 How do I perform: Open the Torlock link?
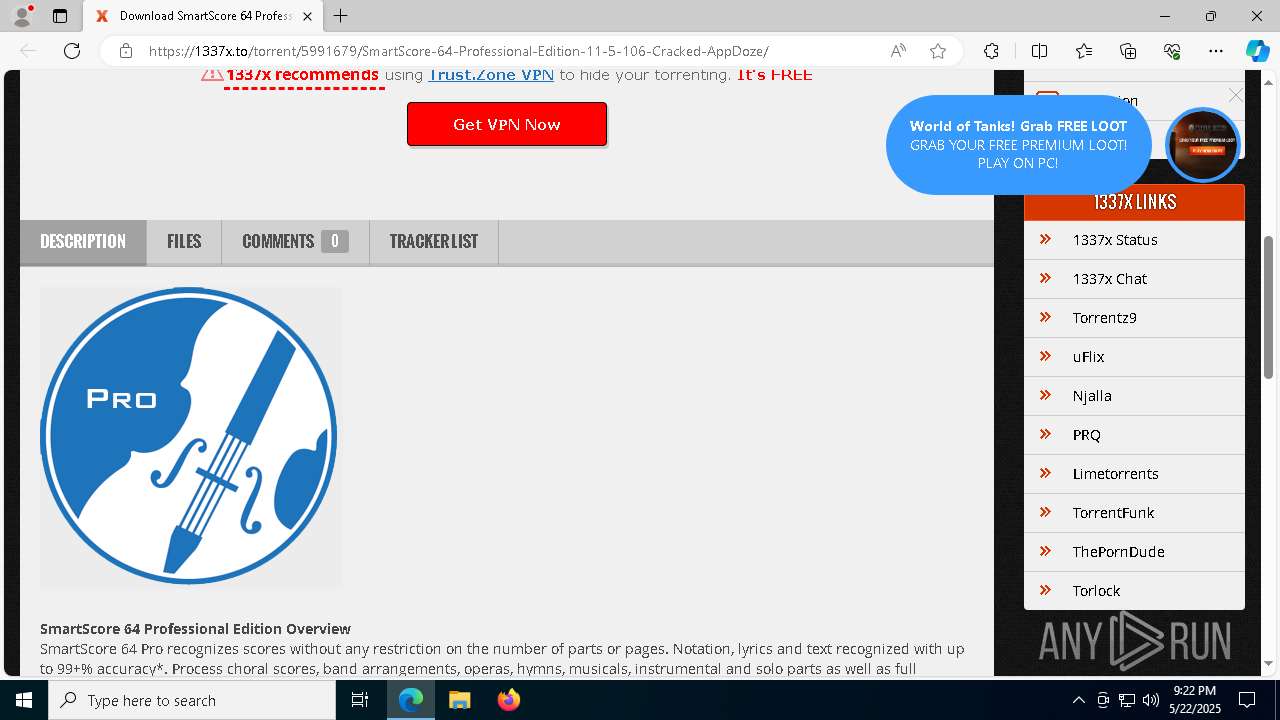tap(1097, 591)
